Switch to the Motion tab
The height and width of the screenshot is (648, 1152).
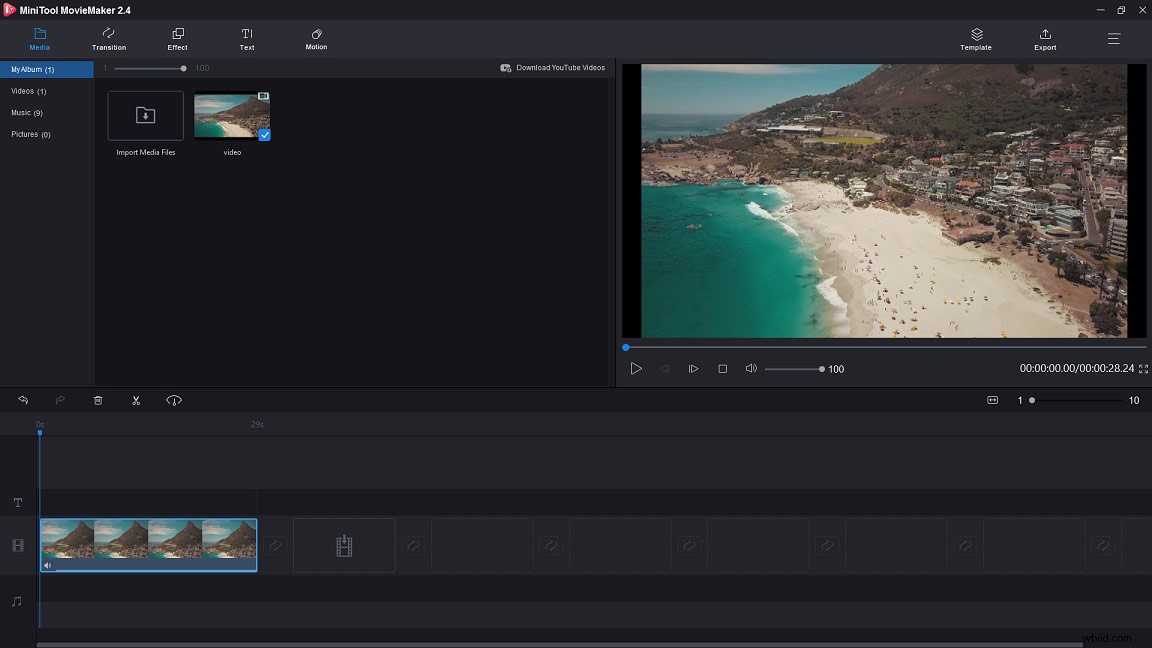pos(315,39)
